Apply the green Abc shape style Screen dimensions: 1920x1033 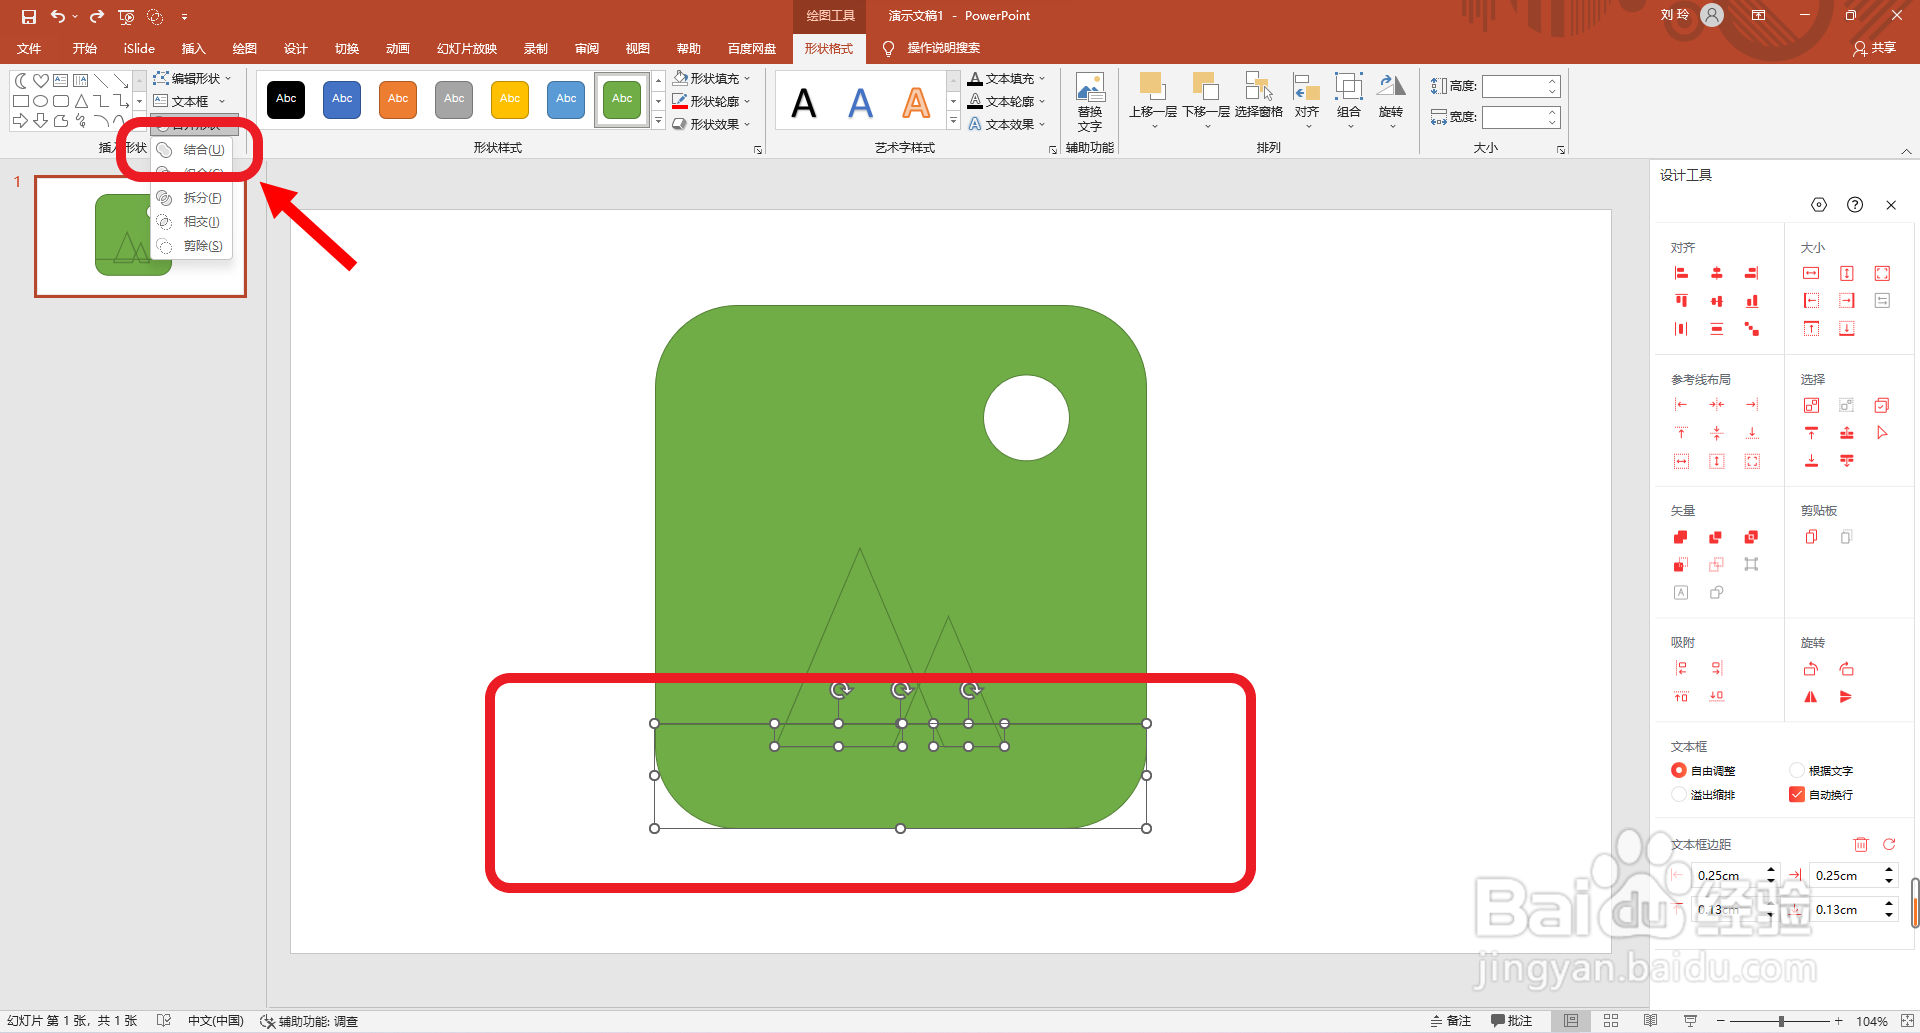622,99
